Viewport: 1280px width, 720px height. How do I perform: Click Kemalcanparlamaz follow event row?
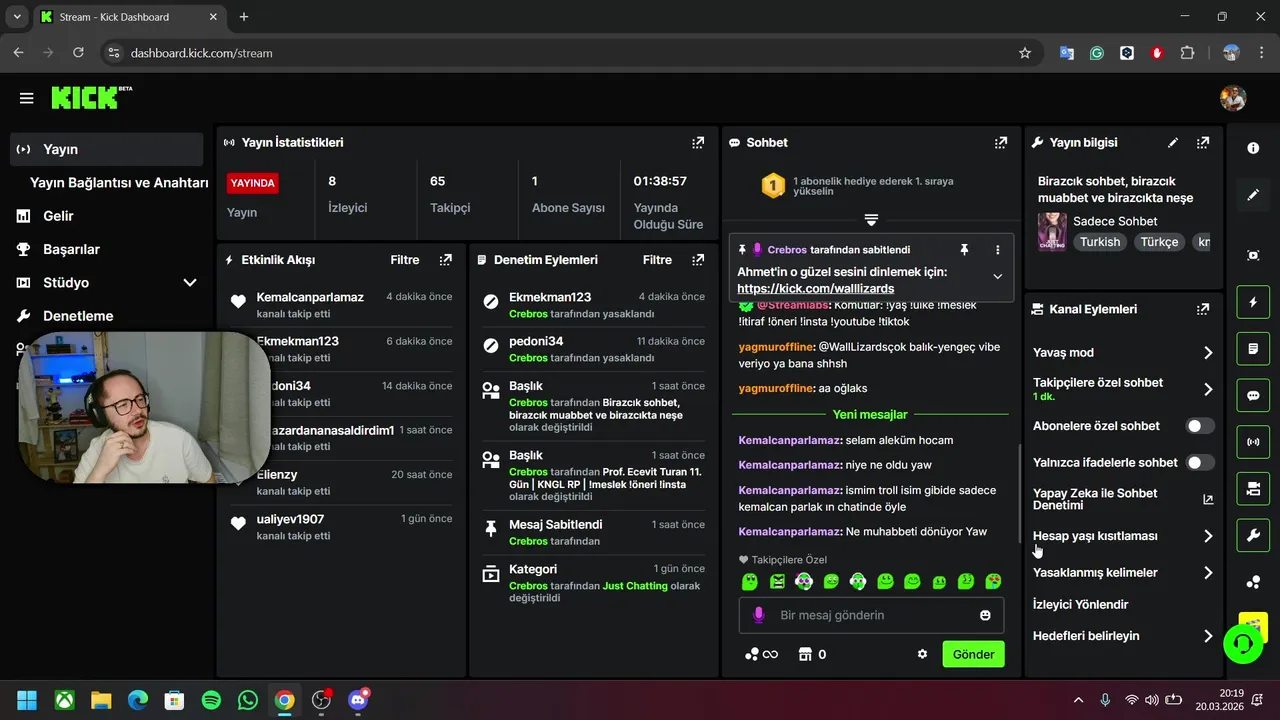coord(341,303)
